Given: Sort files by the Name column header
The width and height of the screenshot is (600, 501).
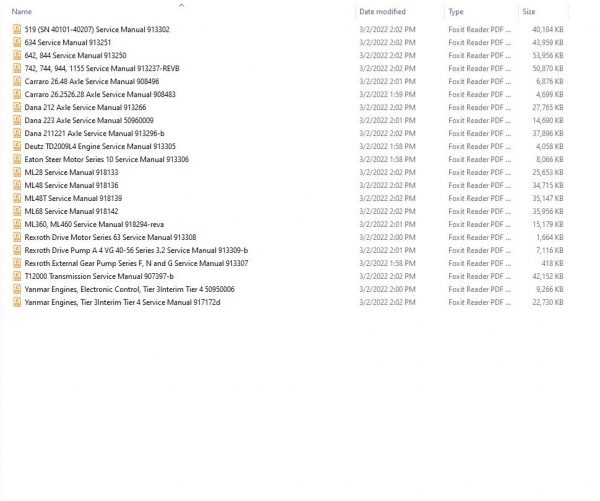Looking at the screenshot, I should [x=21, y=11].
